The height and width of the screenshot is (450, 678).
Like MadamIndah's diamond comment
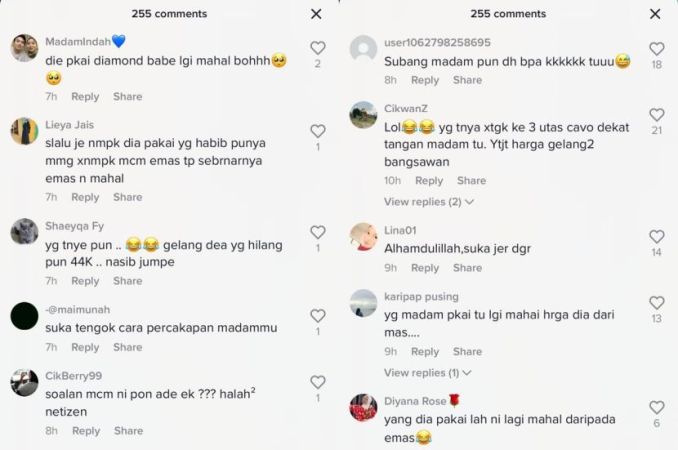tap(318, 48)
